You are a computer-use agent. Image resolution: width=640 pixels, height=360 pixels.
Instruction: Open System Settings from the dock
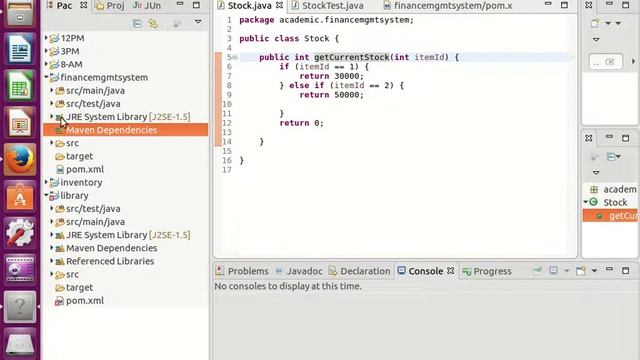[20, 233]
